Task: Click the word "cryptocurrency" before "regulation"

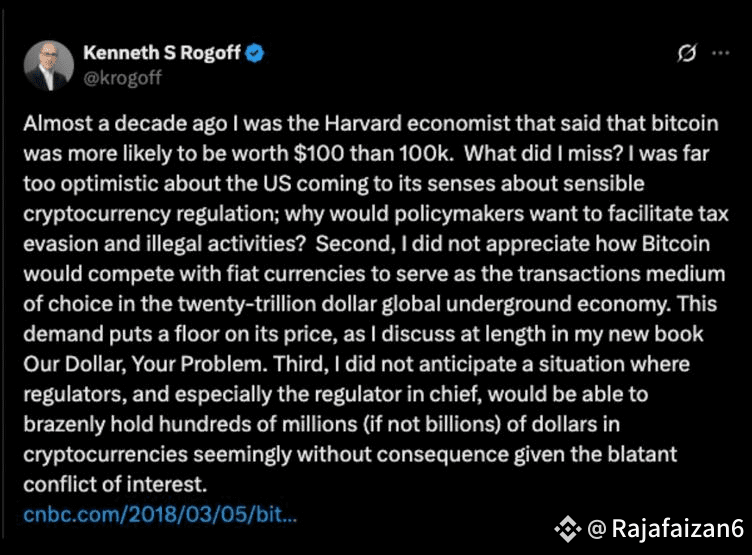Action: point(97,214)
